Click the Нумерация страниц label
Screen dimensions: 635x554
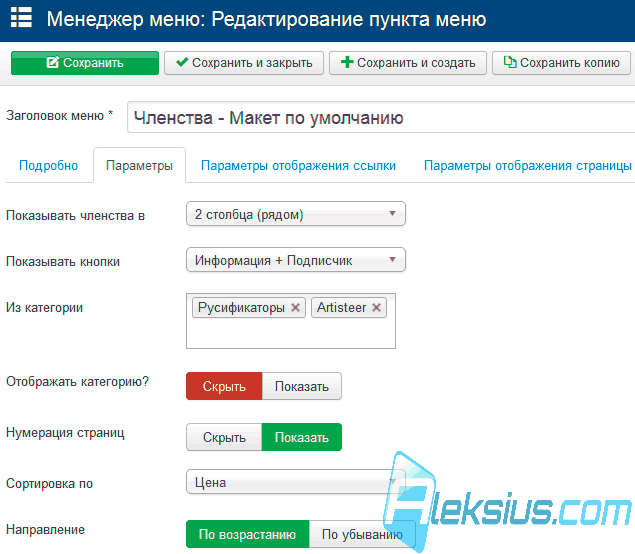65,433
